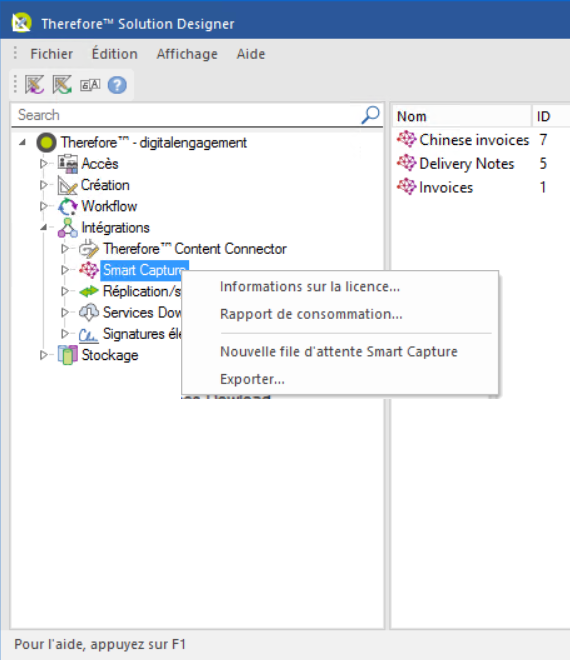Click the Workflow circular arrows icon
This screenshot has width=570, height=660.
click(x=67, y=206)
